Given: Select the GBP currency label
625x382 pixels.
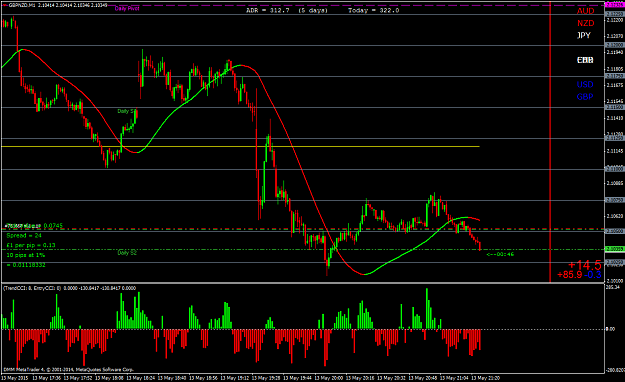Looking at the screenshot, I should [585, 96].
